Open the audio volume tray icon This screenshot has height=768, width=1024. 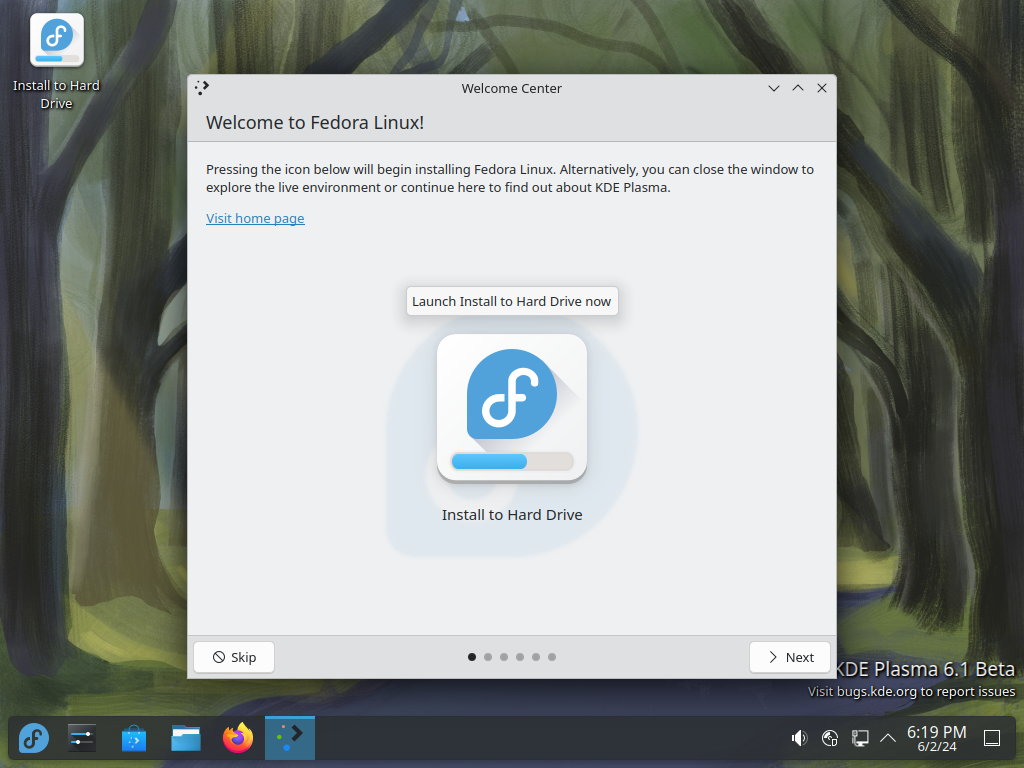coord(799,738)
